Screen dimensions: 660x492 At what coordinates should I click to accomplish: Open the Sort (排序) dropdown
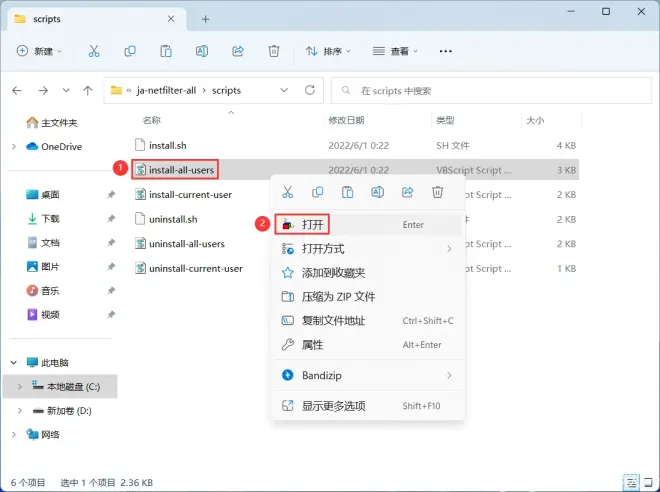point(328,51)
